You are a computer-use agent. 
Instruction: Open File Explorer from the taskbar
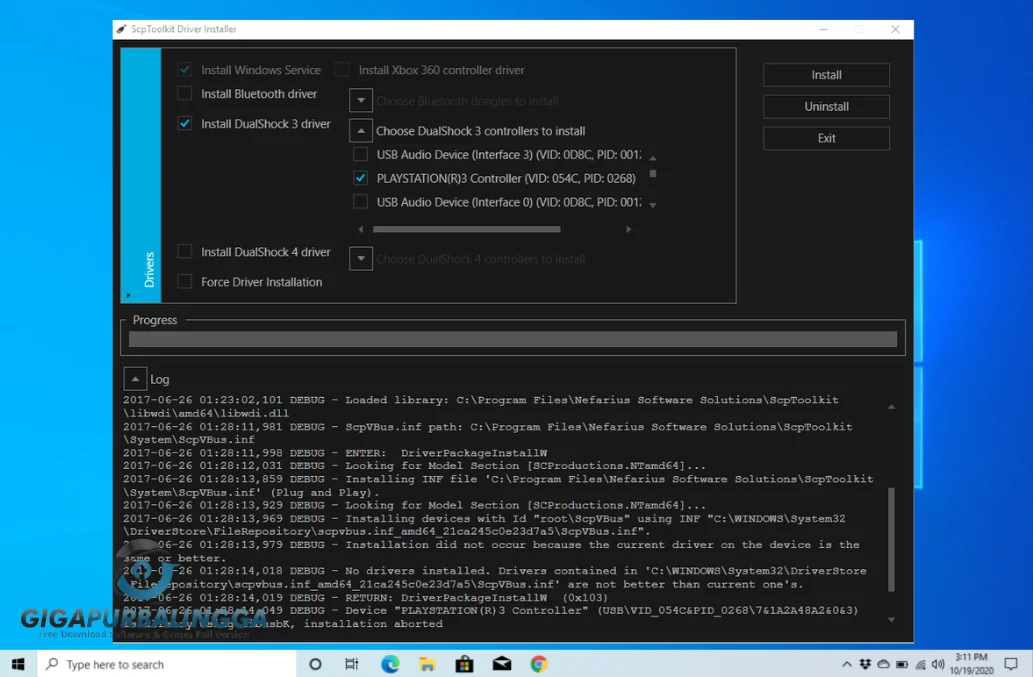tap(427, 663)
